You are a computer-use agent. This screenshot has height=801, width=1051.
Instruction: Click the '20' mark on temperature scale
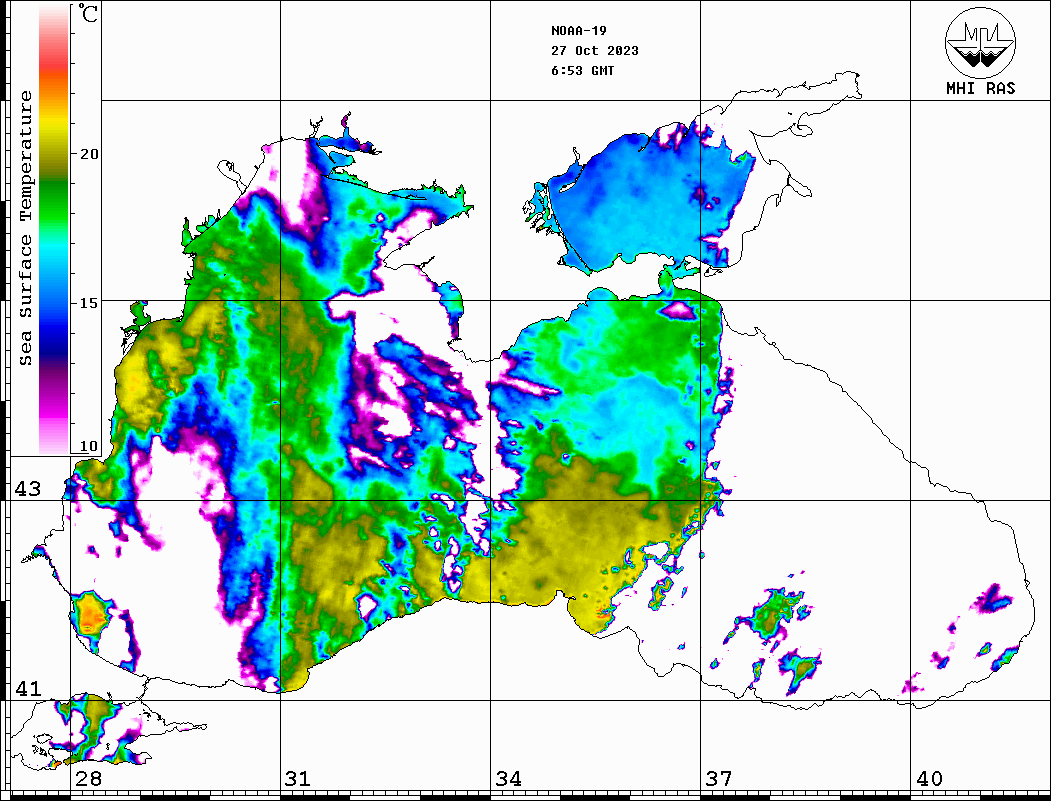click(89, 154)
